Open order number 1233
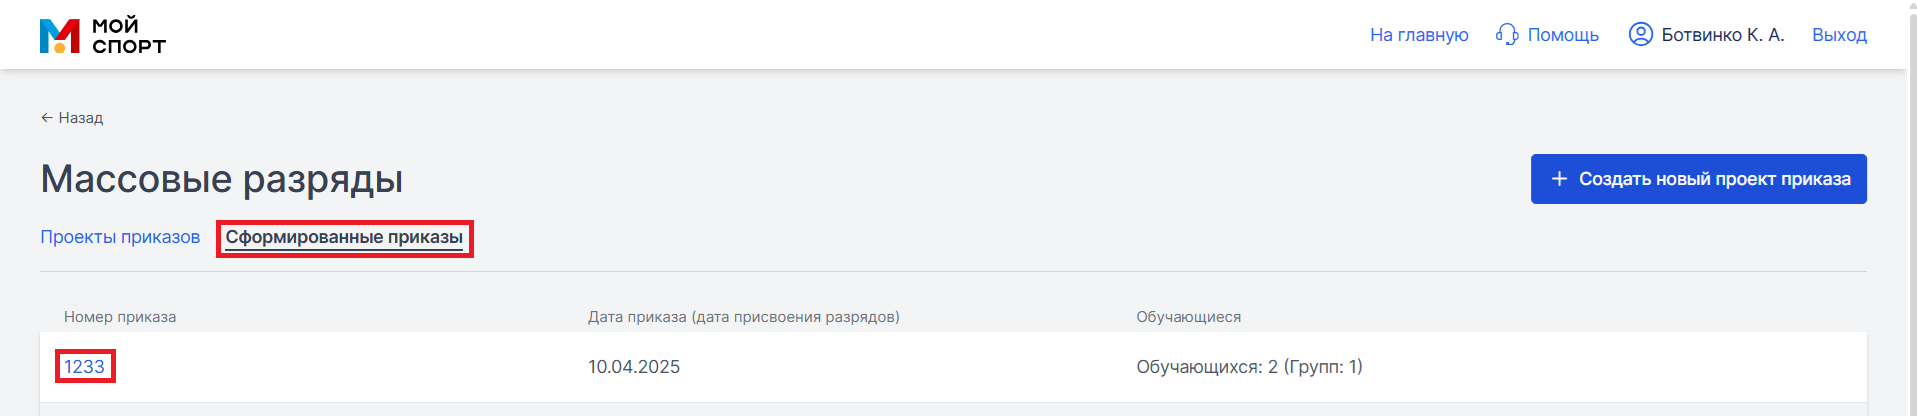Viewport: 1917px width, 416px height. pyautogui.click(x=84, y=367)
